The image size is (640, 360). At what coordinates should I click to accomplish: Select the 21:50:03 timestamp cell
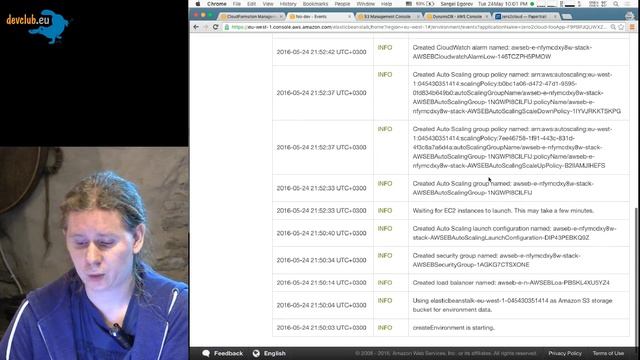pos(321,328)
